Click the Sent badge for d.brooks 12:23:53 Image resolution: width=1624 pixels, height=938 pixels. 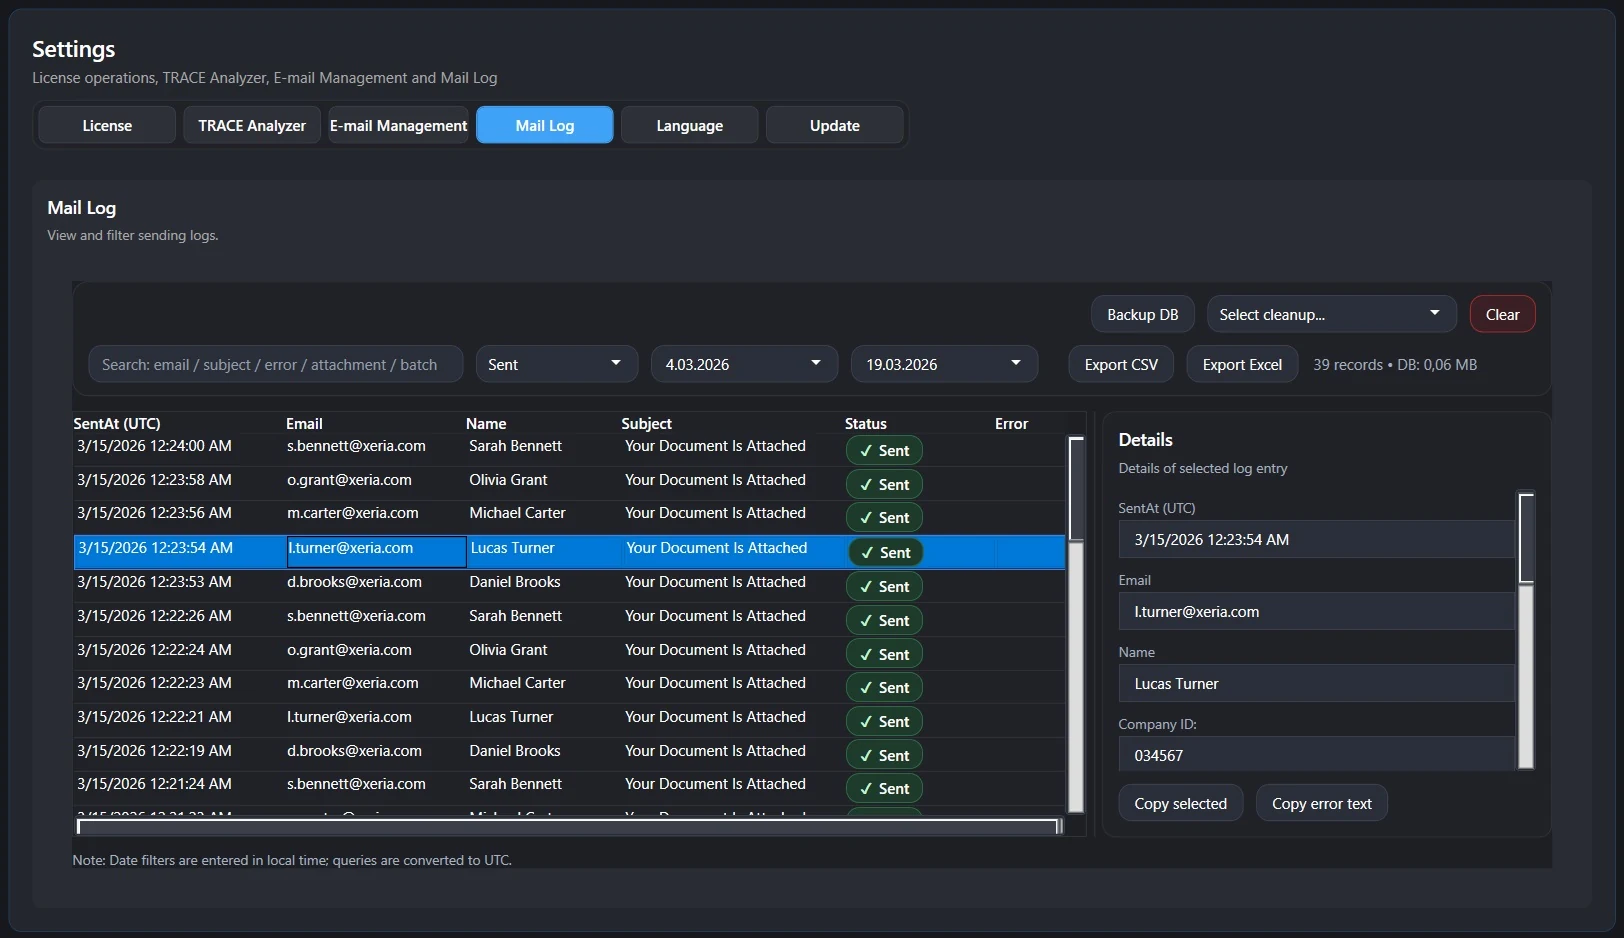pyautogui.click(x=884, y=587)
